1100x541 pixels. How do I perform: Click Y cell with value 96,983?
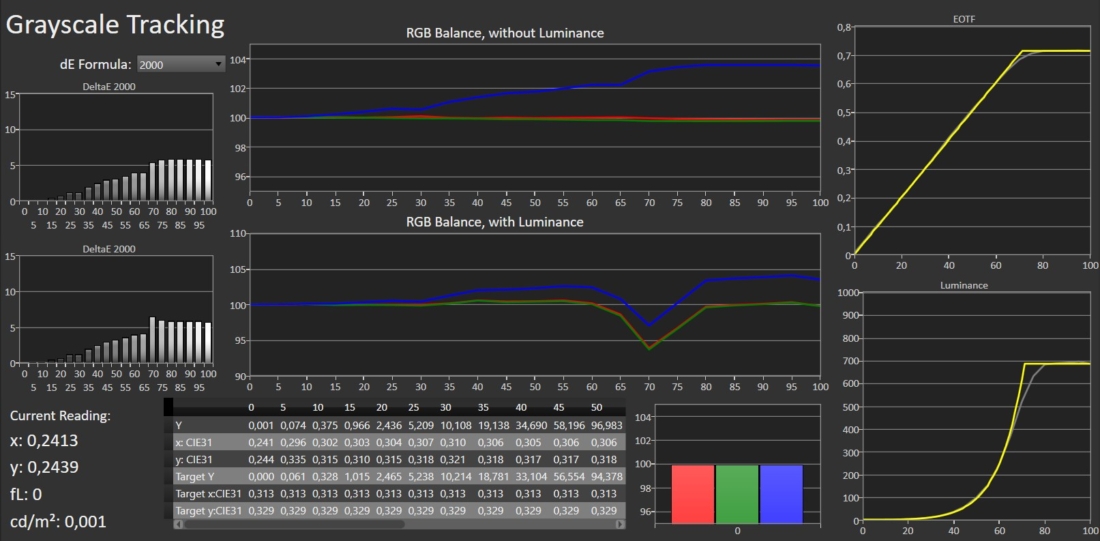(605, 425)
